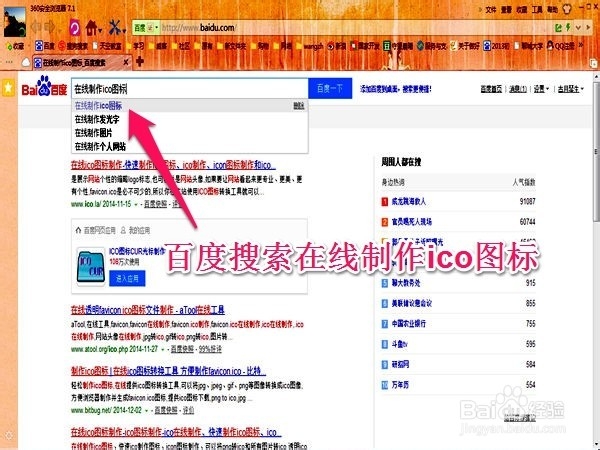600x450 pixels.
Task: Open the QQ注册 bookmark
Action: [561, 46]
